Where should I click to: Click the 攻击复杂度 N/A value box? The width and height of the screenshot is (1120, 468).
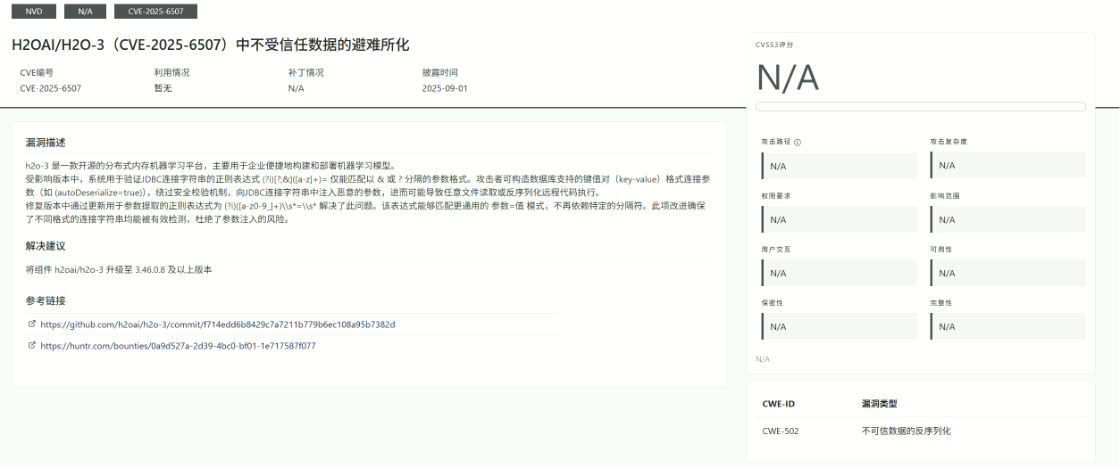point(1008,165)
